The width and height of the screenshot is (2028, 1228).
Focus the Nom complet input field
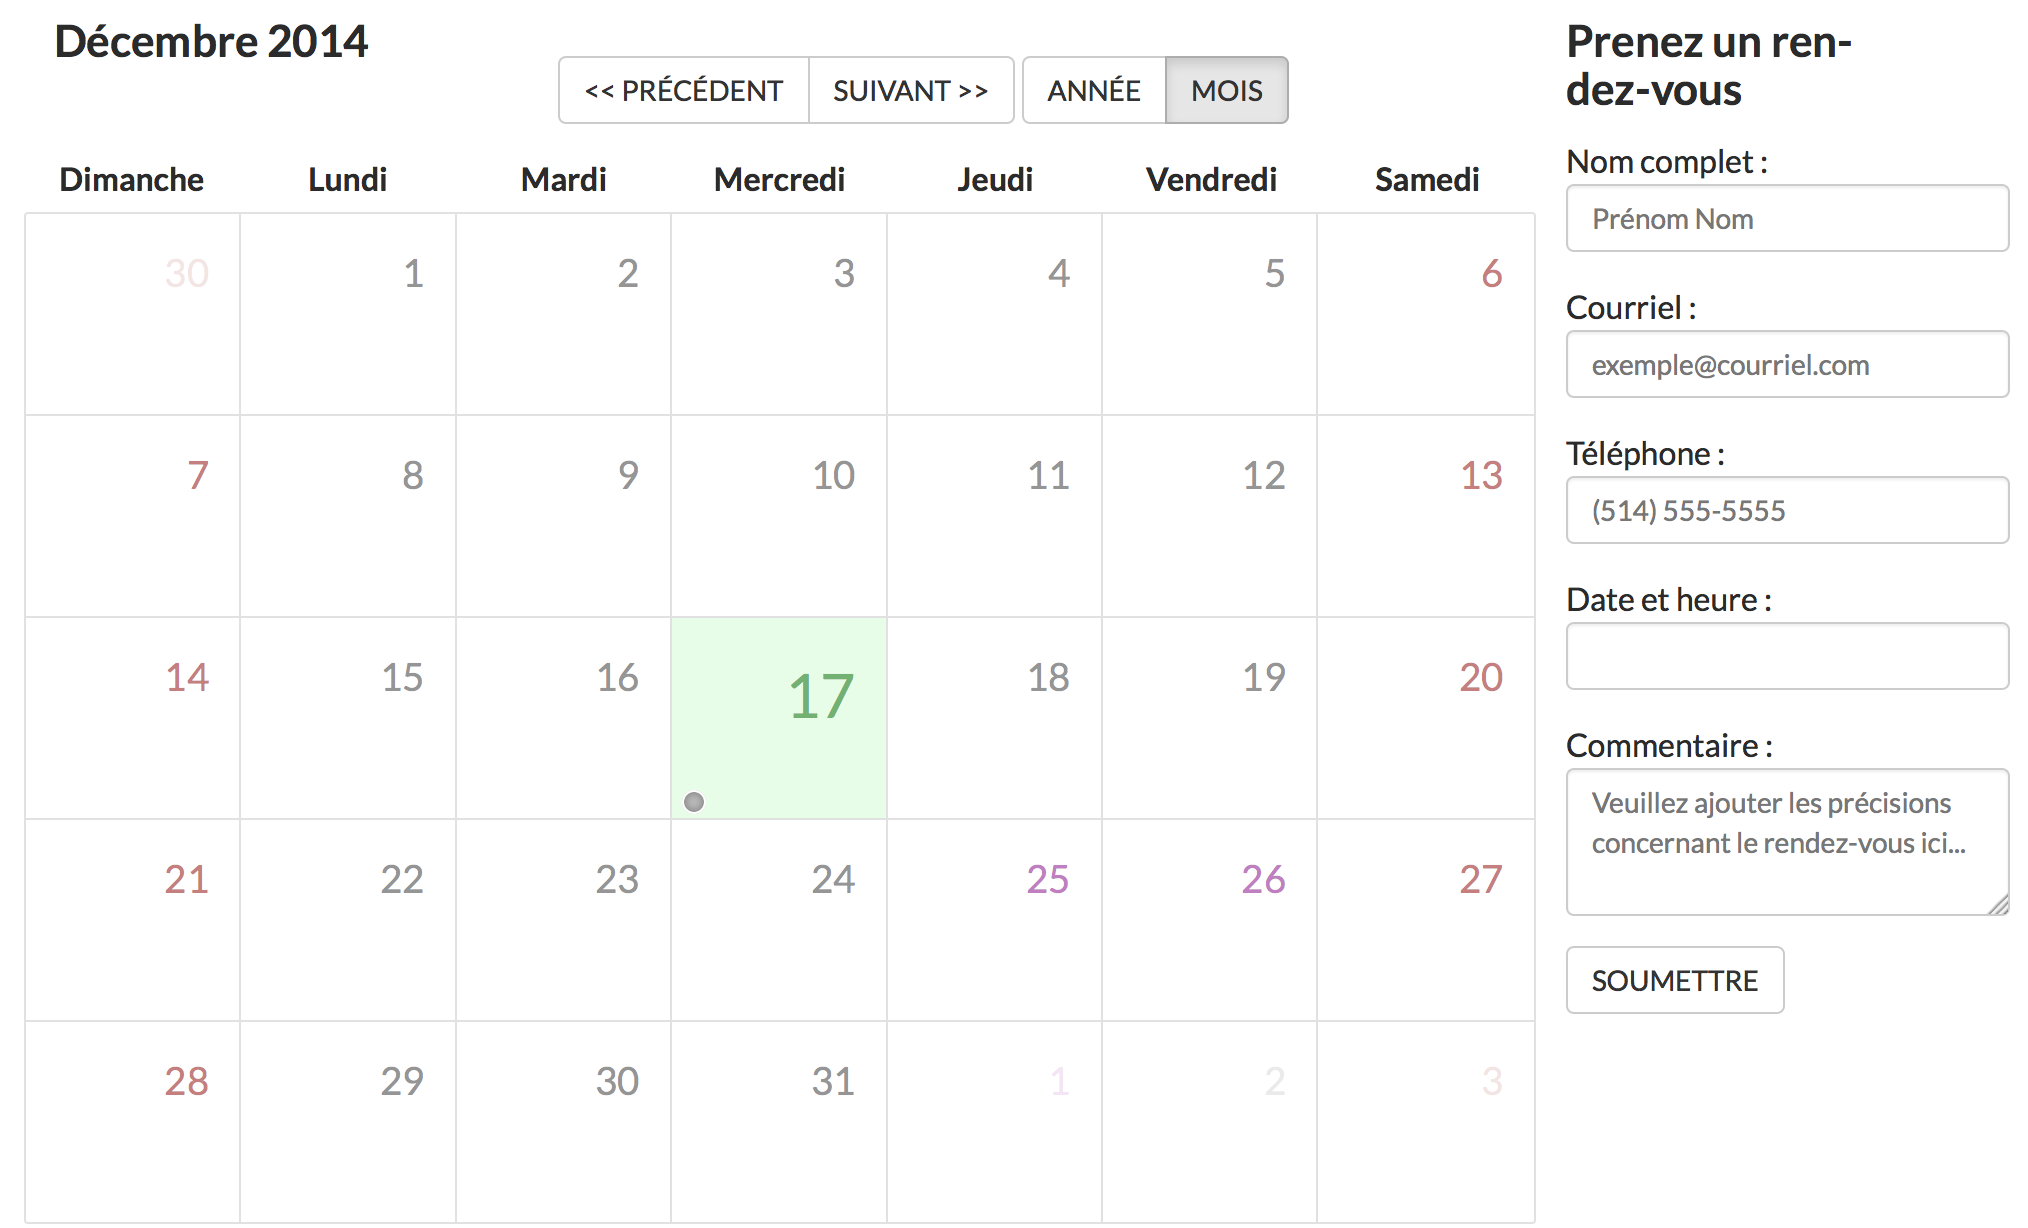tap(1787, 218)
